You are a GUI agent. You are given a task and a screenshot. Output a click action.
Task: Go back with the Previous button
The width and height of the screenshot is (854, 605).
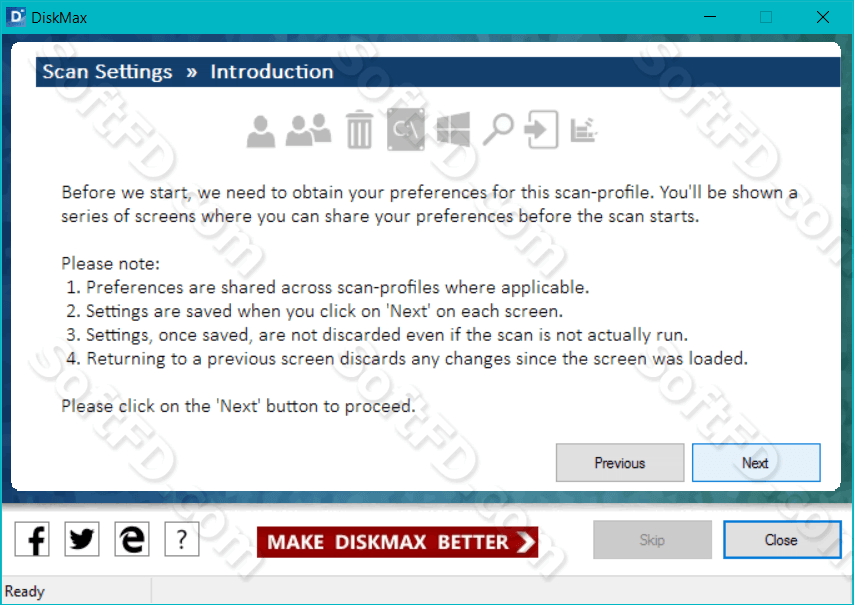[620, 463]
